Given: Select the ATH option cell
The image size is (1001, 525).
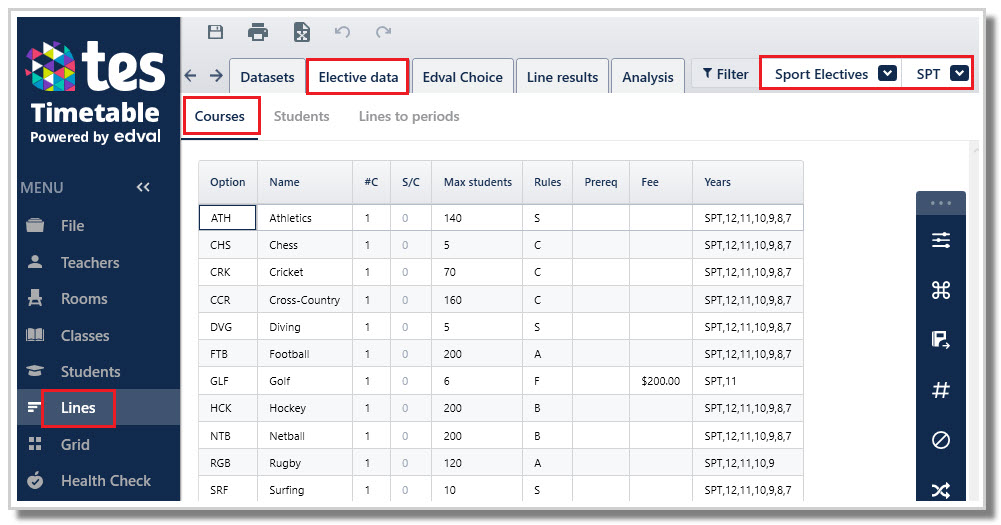Looking at the screenshot, I should 227,218.
